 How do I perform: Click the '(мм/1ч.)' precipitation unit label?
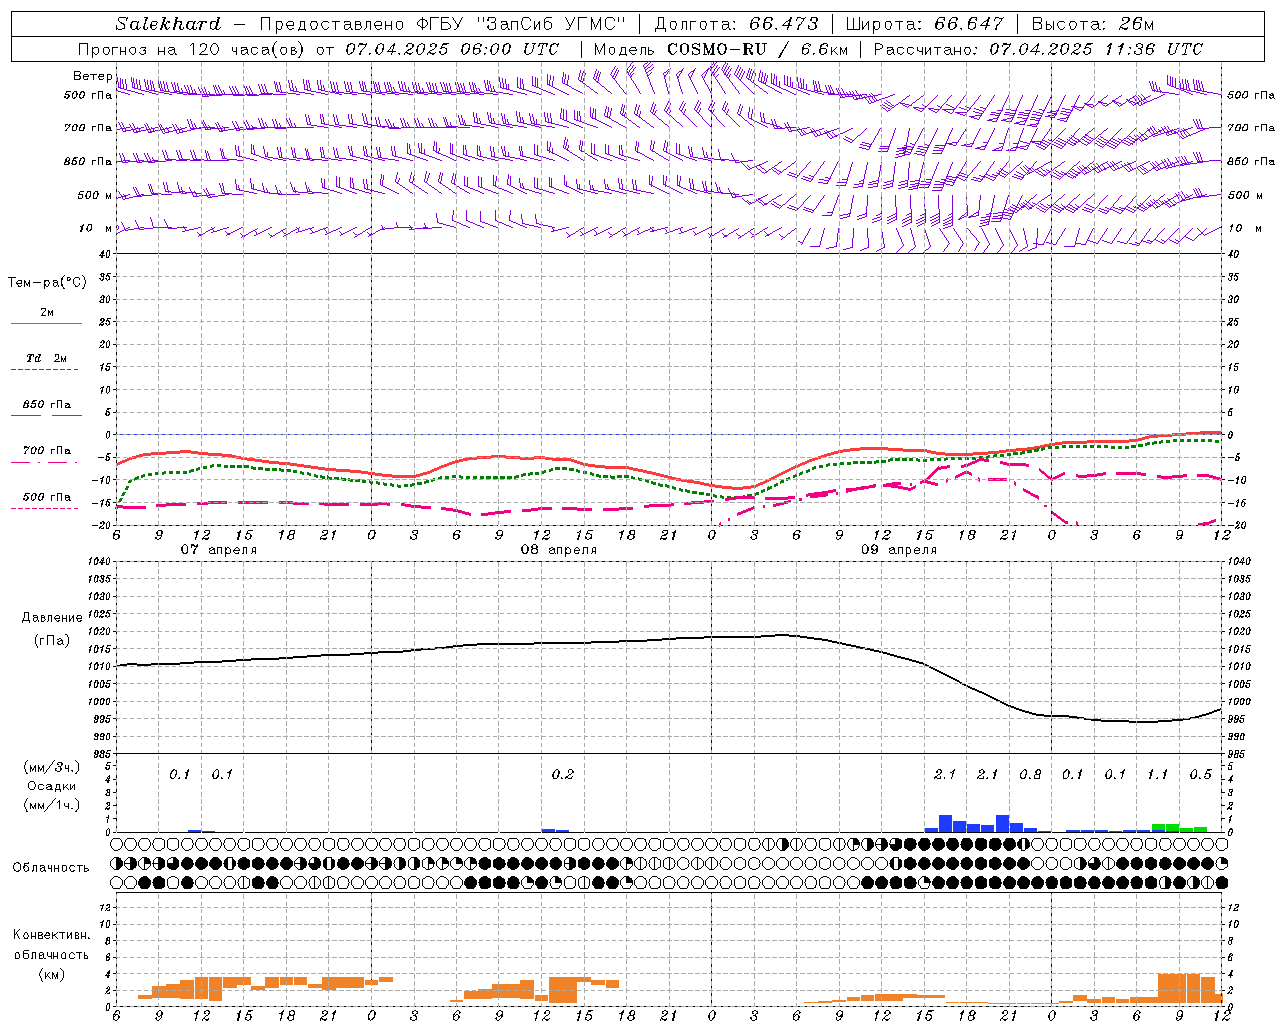51,805
